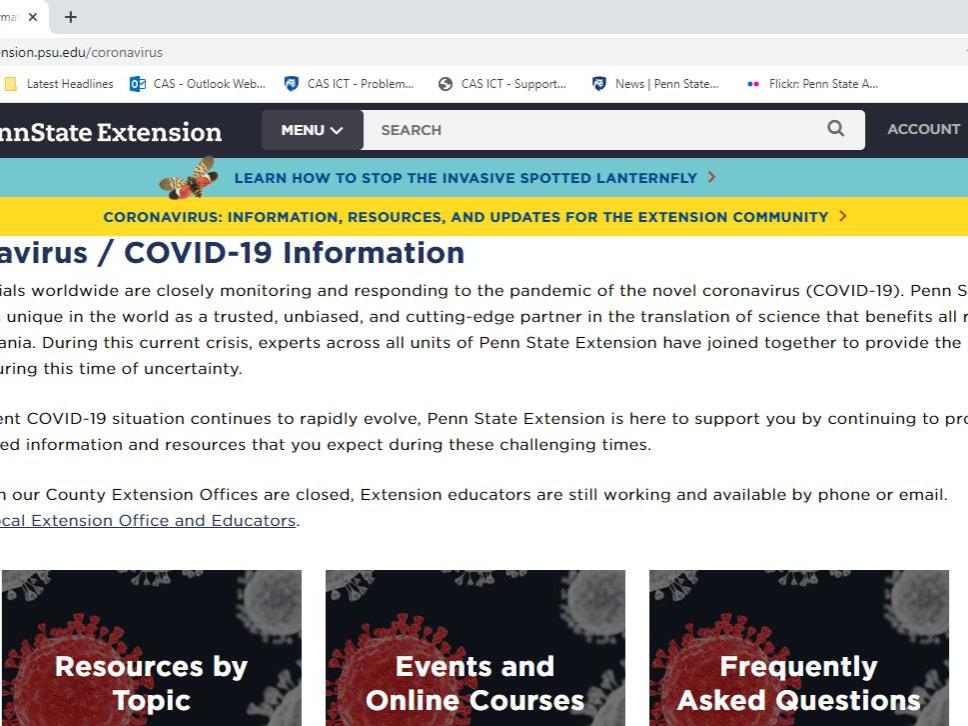Click the lanternfly banner chevron arrow
The height and width of the screenshot is (726, 968).
(712, 177)
